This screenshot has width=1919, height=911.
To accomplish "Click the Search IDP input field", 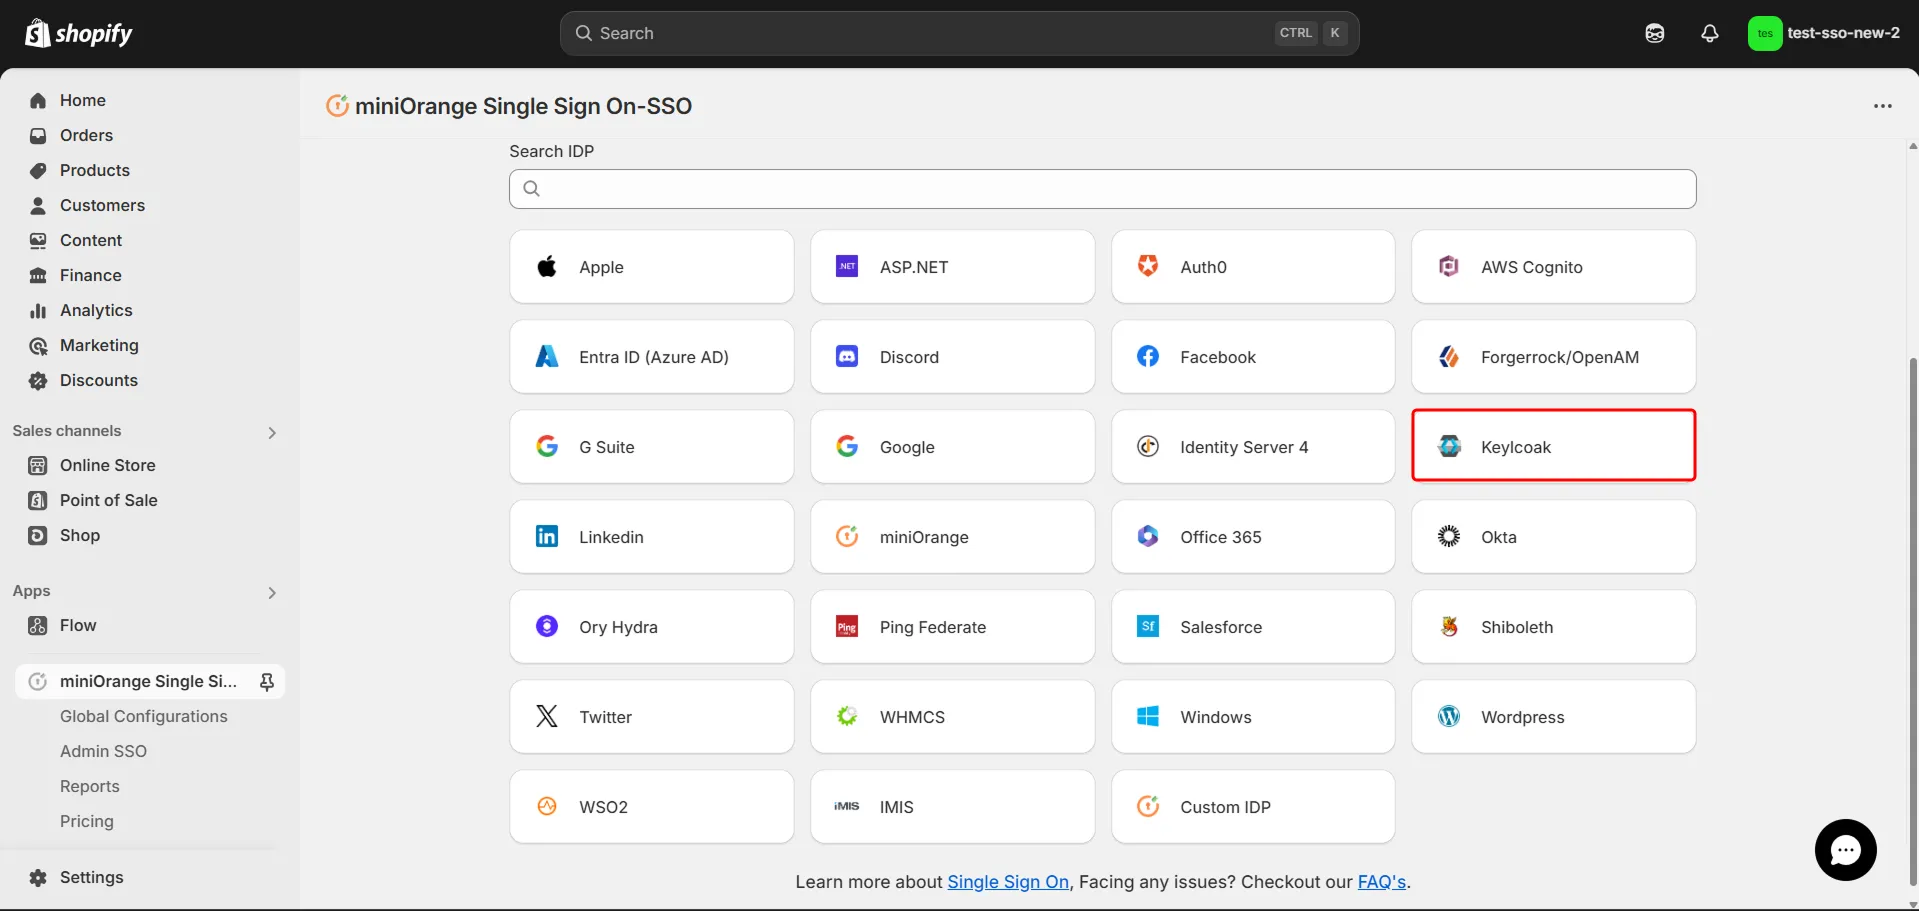I will (1102, 189).
